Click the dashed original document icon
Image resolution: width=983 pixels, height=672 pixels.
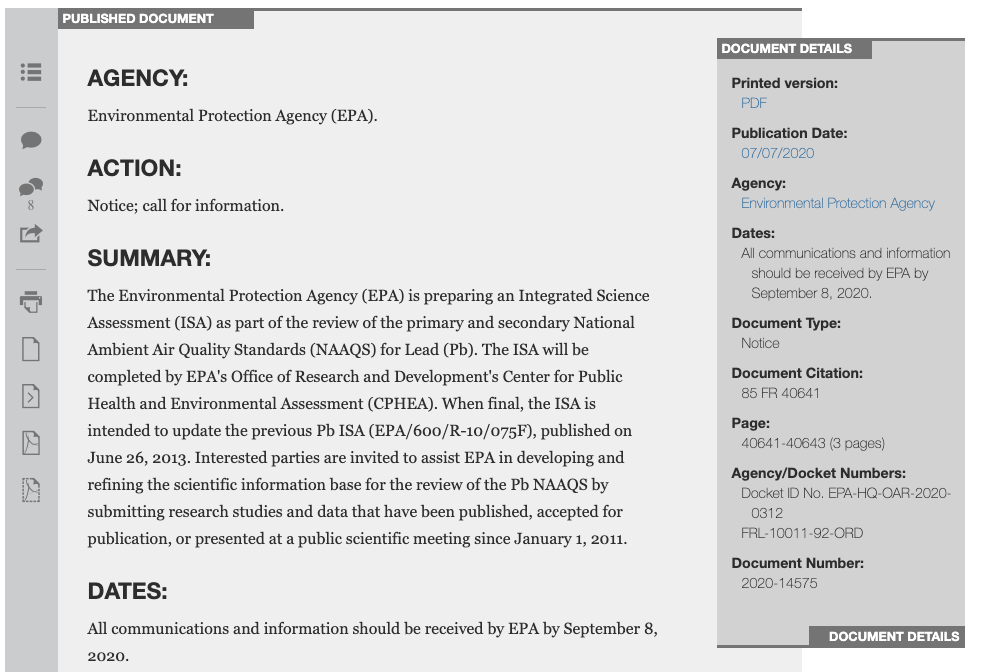coord(31,490)
